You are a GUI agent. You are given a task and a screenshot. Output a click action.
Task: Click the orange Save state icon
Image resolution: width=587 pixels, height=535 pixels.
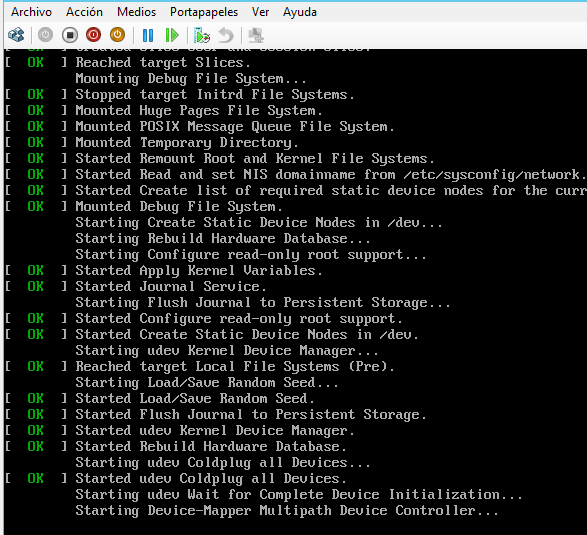(118, 35)
